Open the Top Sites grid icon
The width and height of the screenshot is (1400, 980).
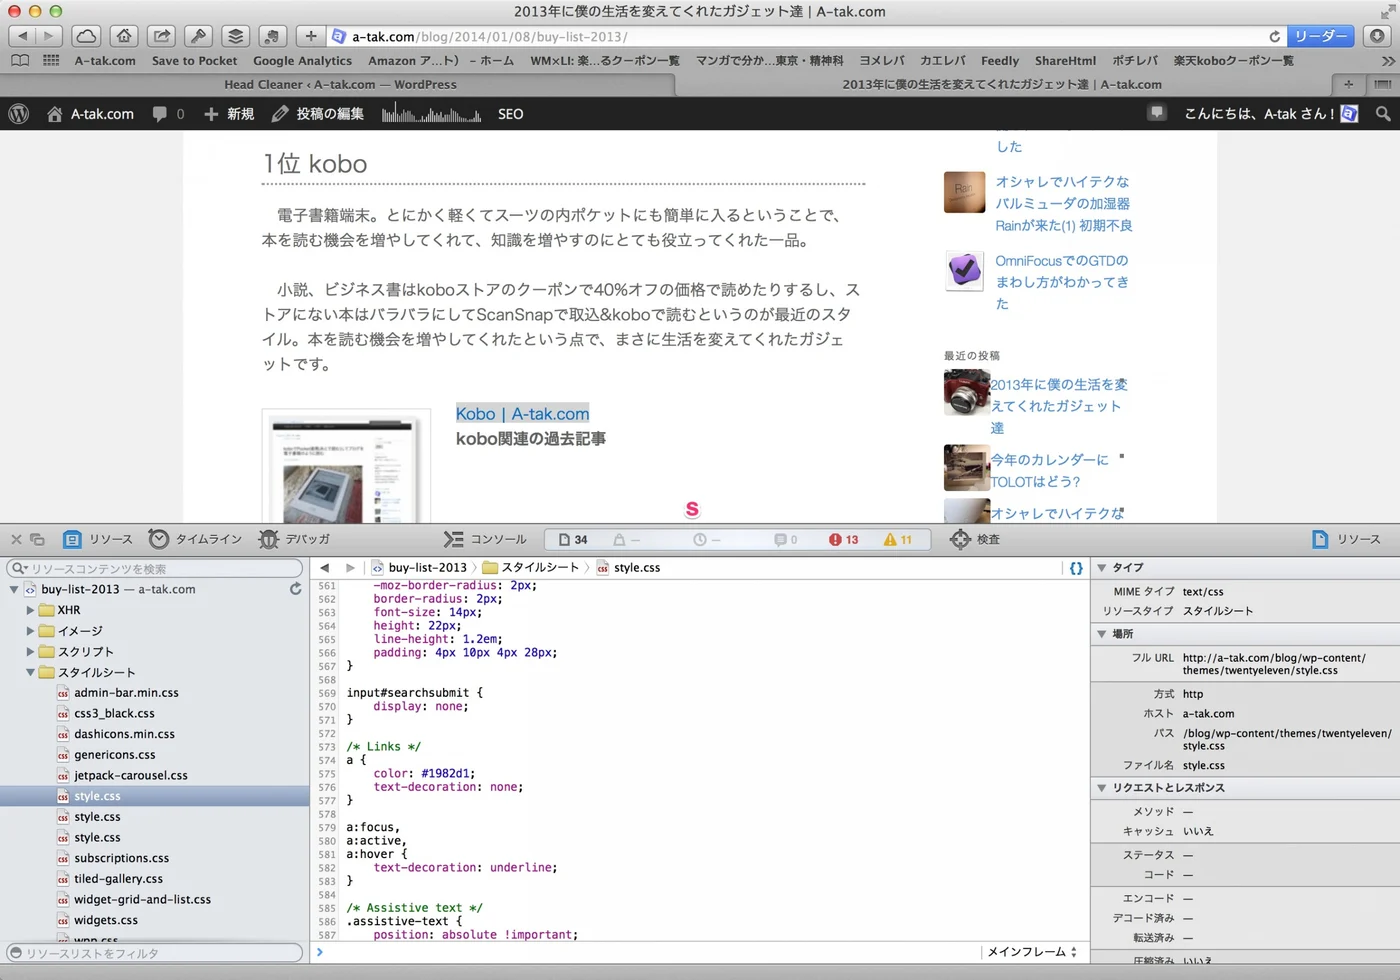[x=51, y=61]
